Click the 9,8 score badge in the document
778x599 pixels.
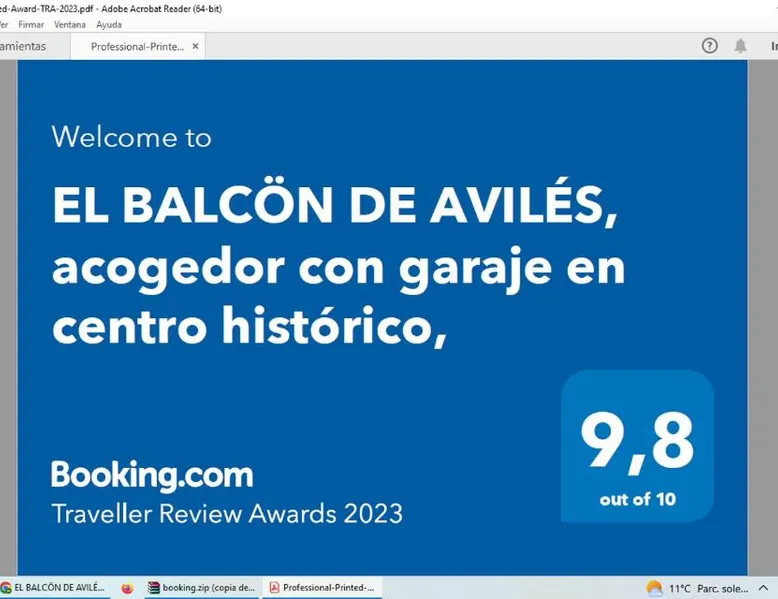[x=637, y=446]
